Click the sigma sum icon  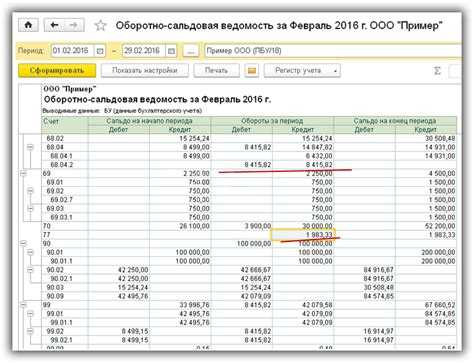click(x=437, y=71)
